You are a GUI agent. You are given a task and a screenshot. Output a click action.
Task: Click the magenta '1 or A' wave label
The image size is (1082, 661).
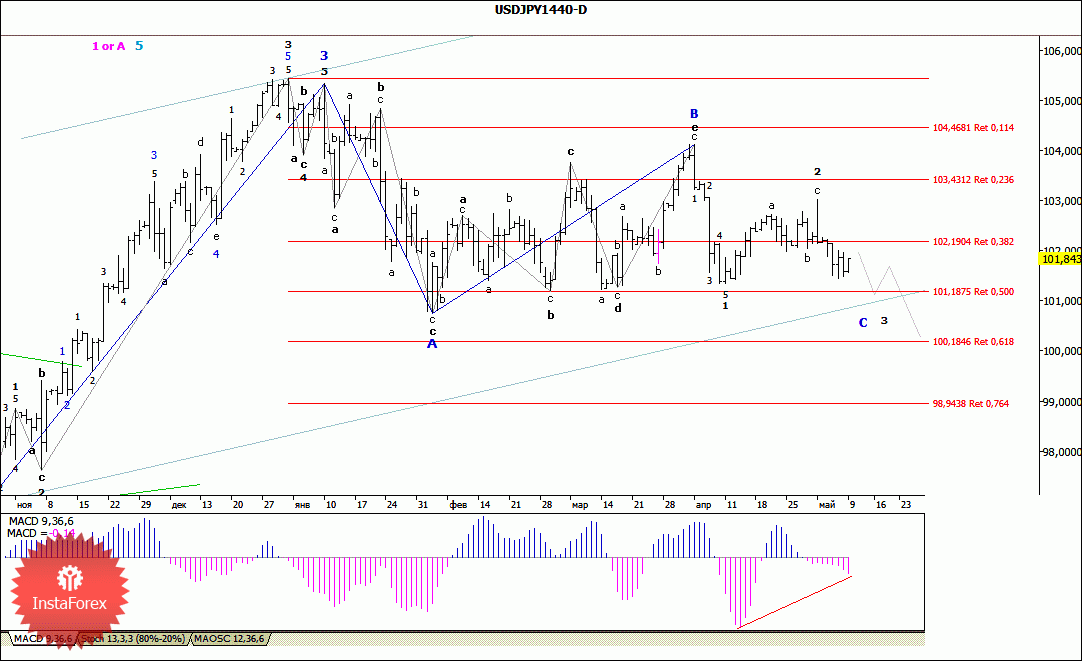tap(108, 46)
